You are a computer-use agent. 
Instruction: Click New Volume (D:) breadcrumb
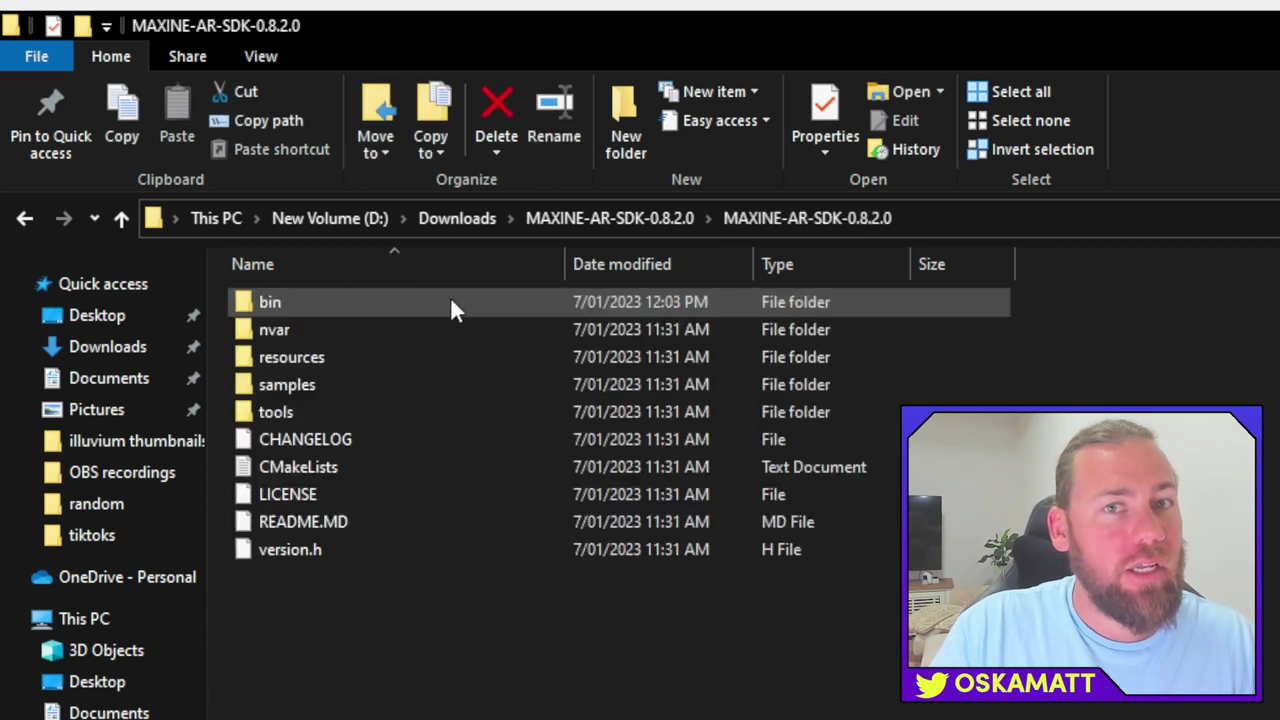tap(329, 218)
